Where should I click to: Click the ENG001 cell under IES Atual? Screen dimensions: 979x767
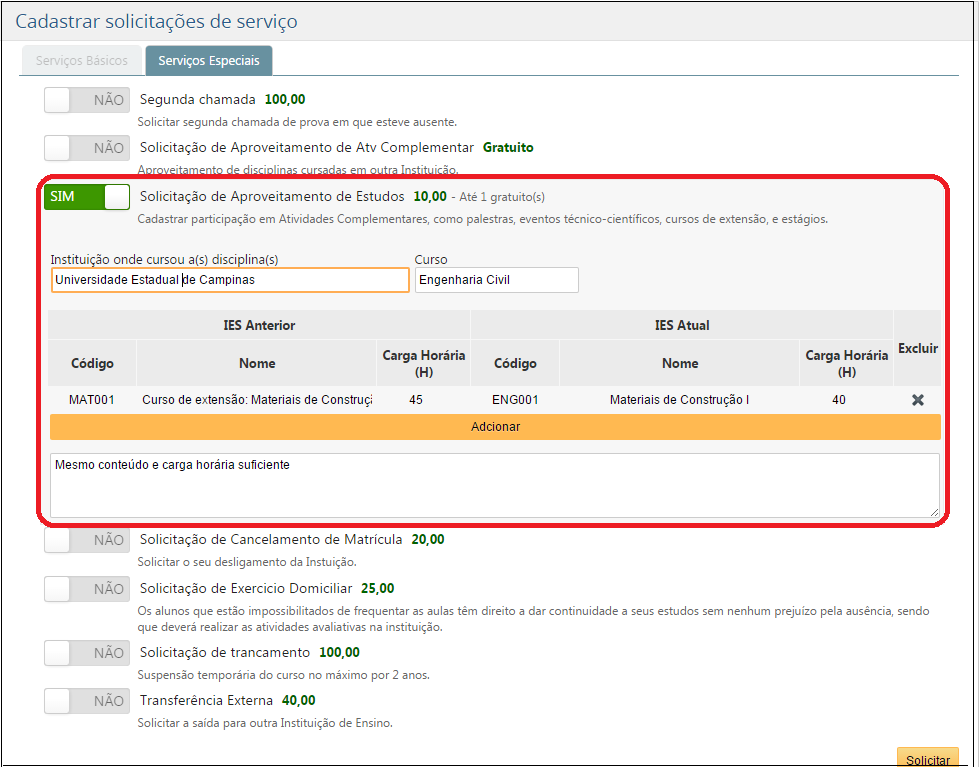point(515,400)
